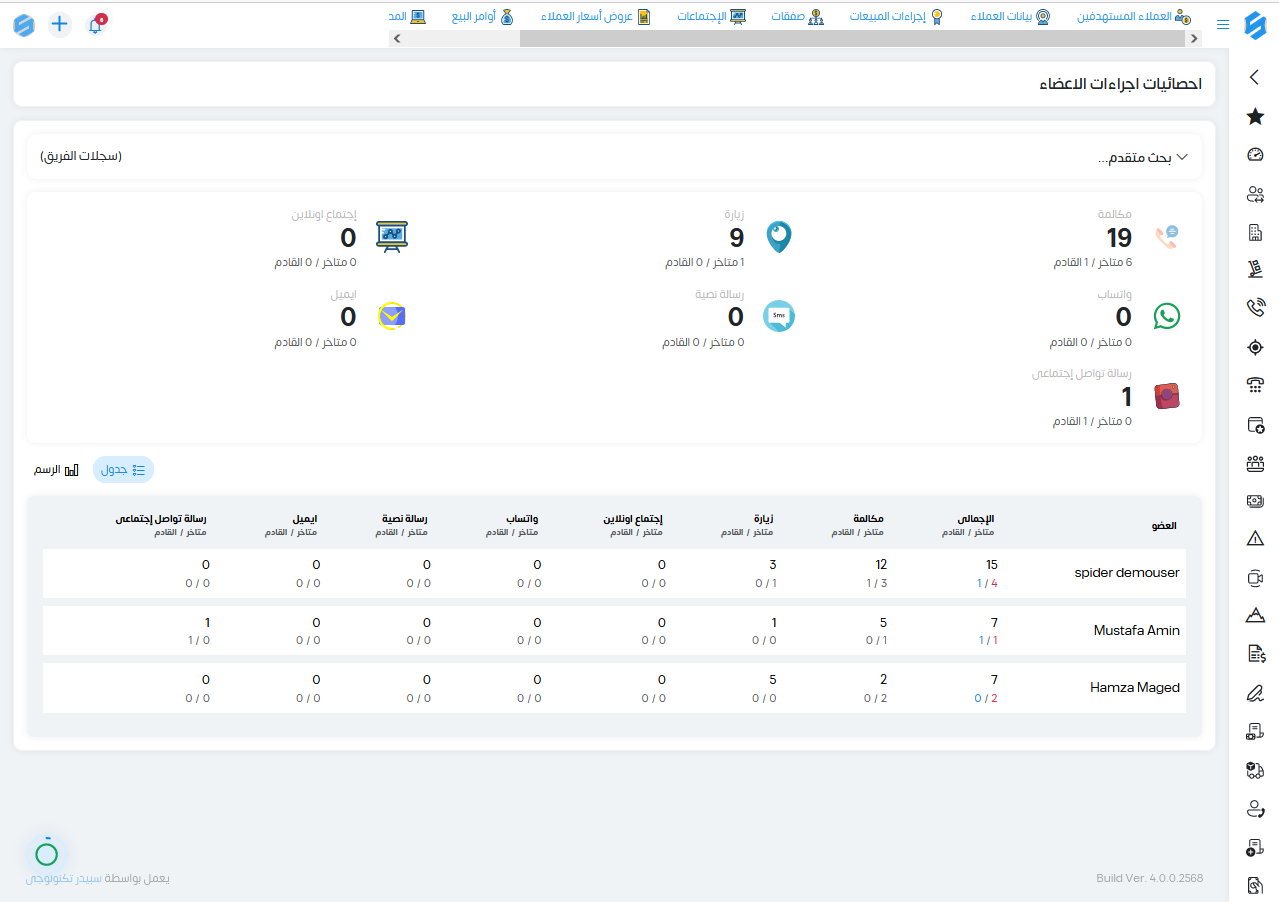Click the سبيدر تكنولوجى footer link
Viewport: 1279px width, 902px height.
(65, 878)
